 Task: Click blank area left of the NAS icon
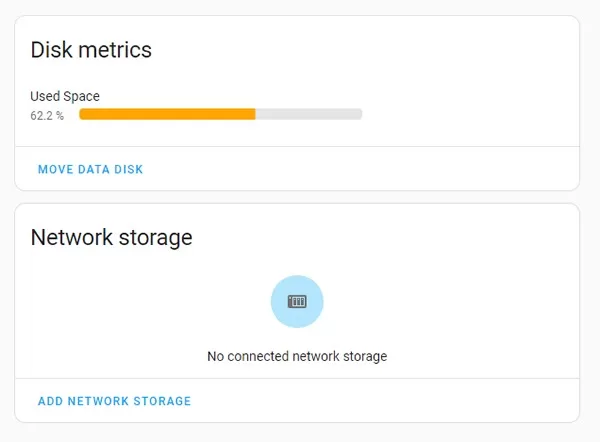pos(149,302)
